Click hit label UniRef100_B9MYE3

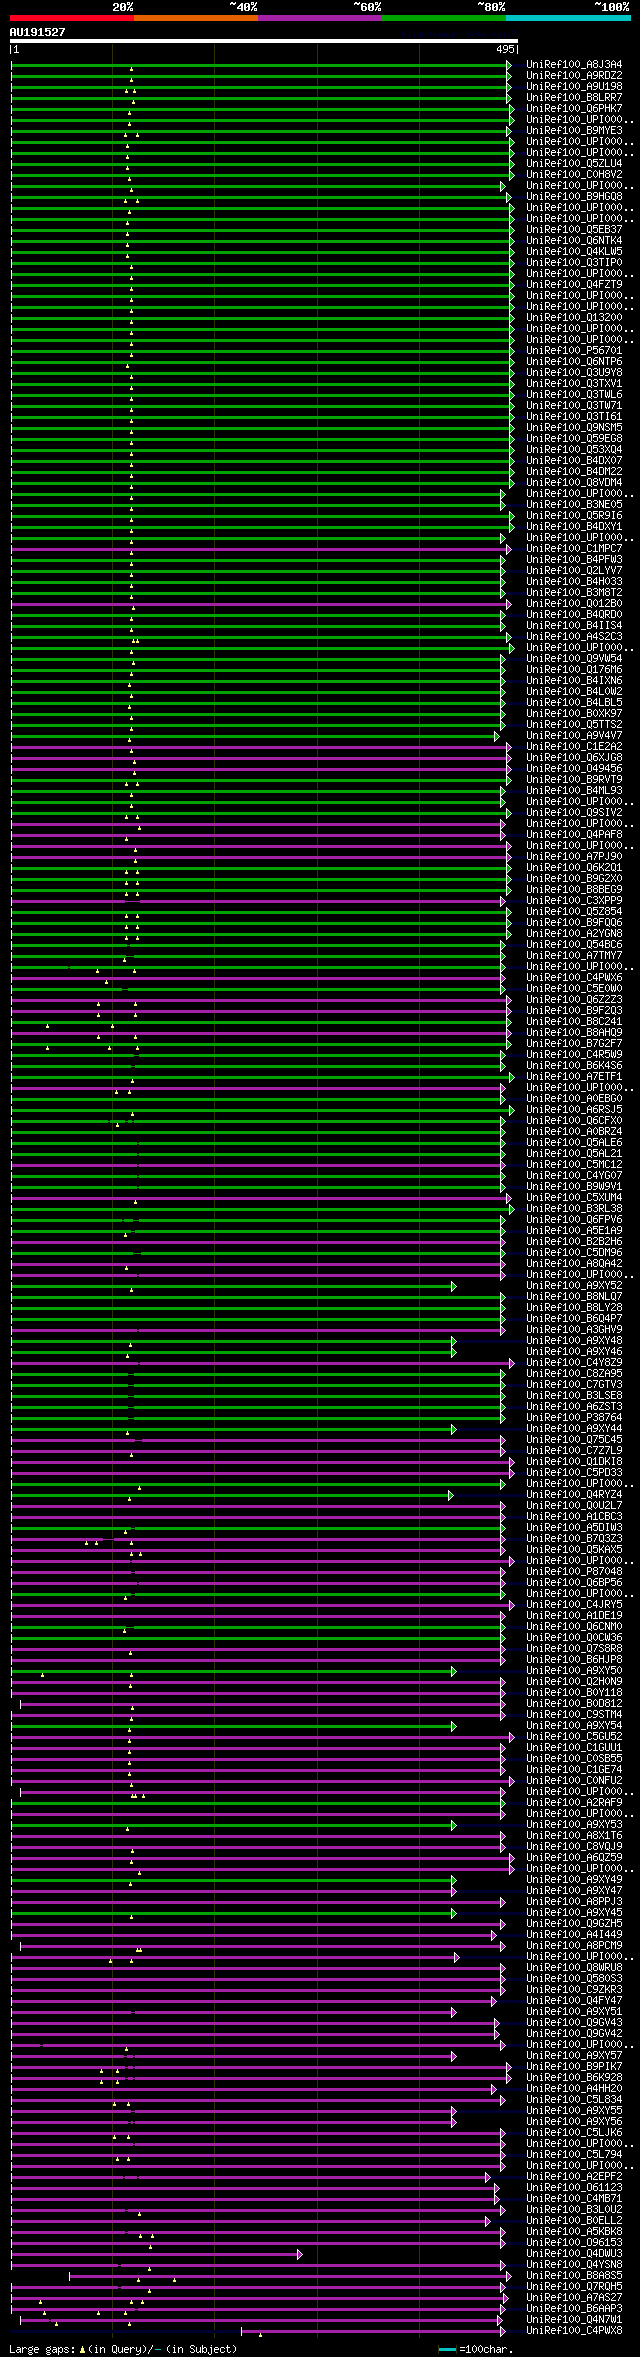[574, 130]
